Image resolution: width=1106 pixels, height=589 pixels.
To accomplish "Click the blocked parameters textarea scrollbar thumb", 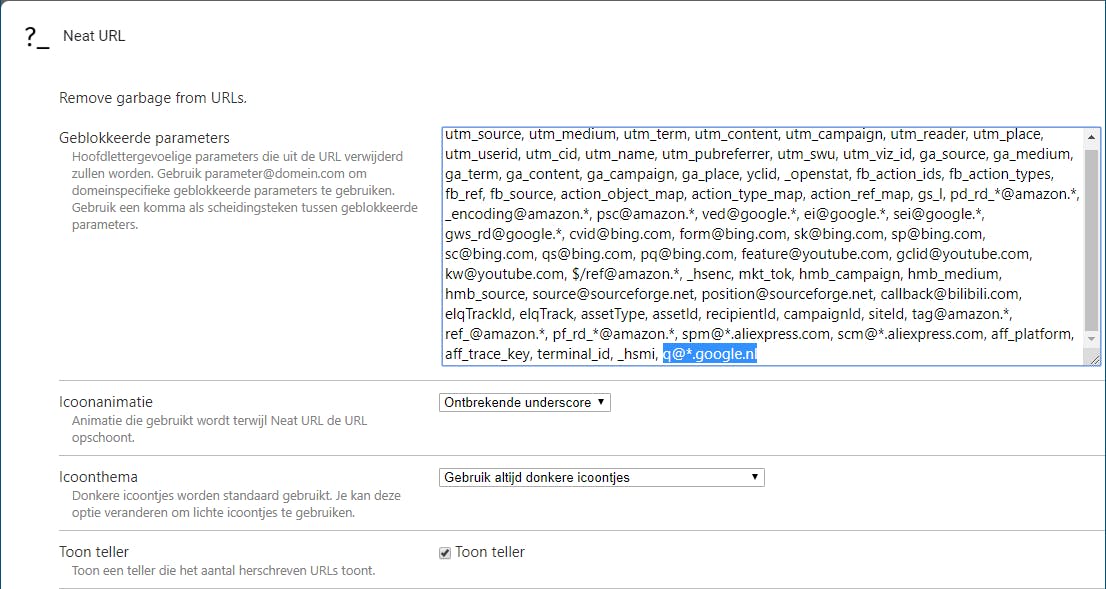I will click(1091, 240).
